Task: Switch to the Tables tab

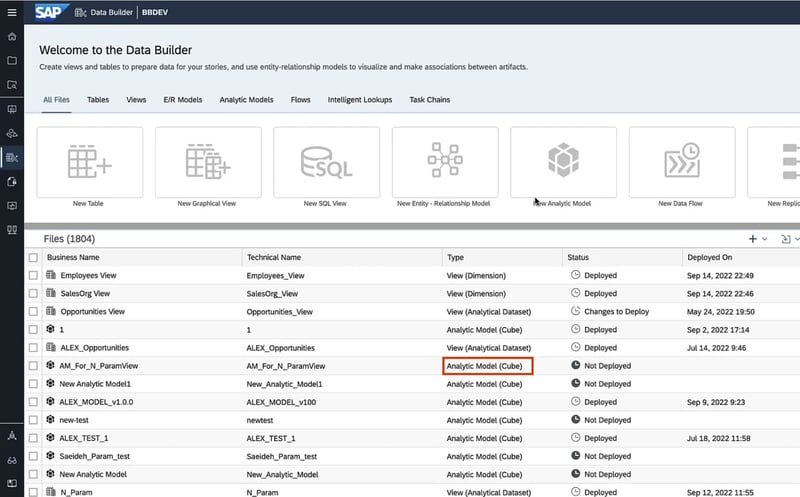Action: 98,100
